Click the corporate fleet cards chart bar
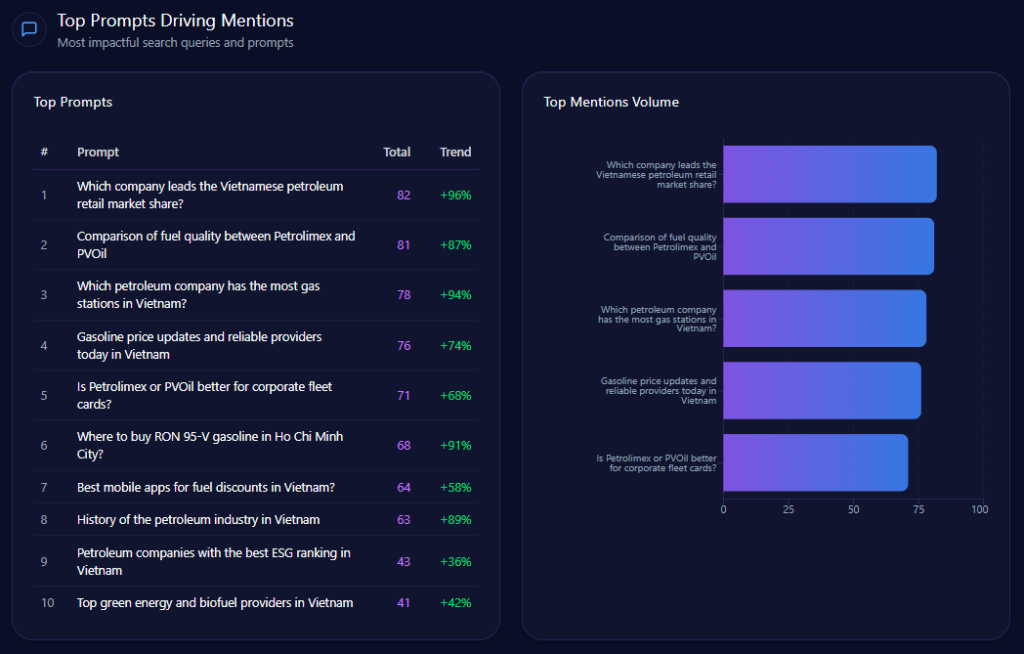The width and height of the screenshot is (1024, 654). [815, 462]
